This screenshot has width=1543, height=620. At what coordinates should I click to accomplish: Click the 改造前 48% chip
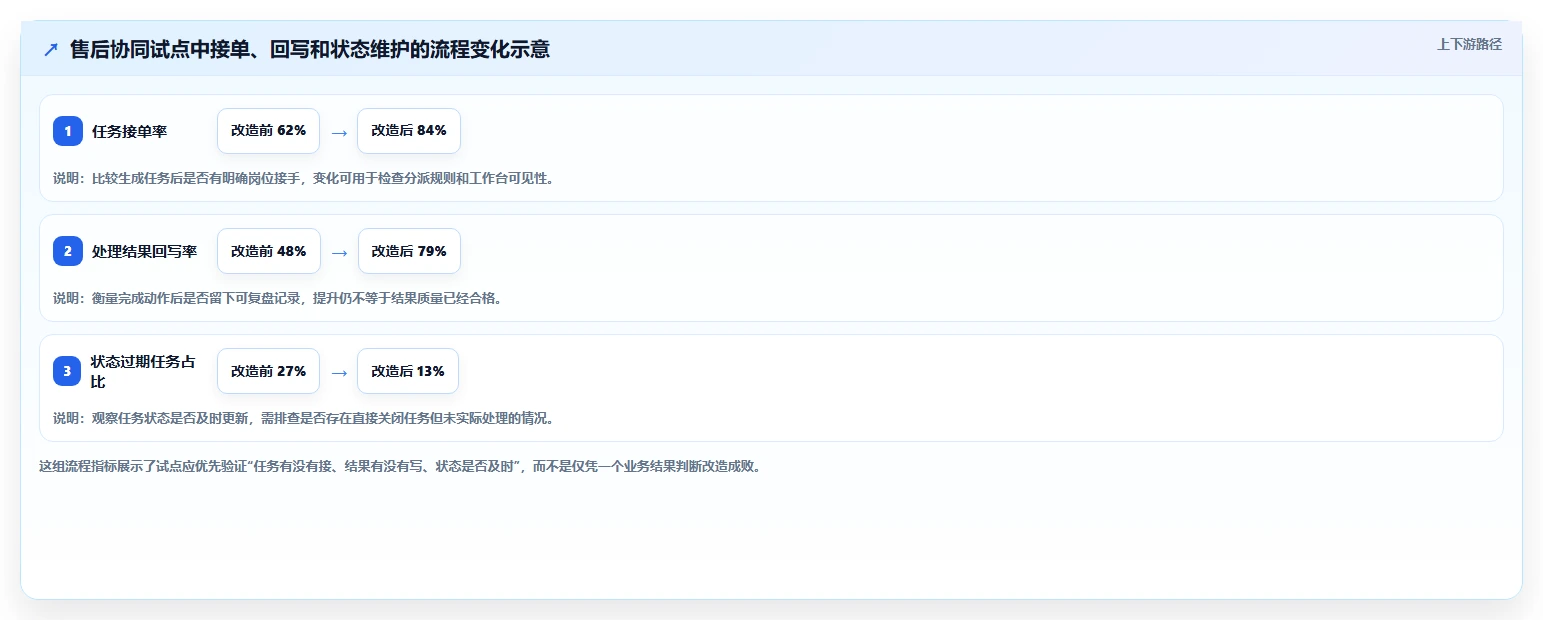tap(269, 251)
